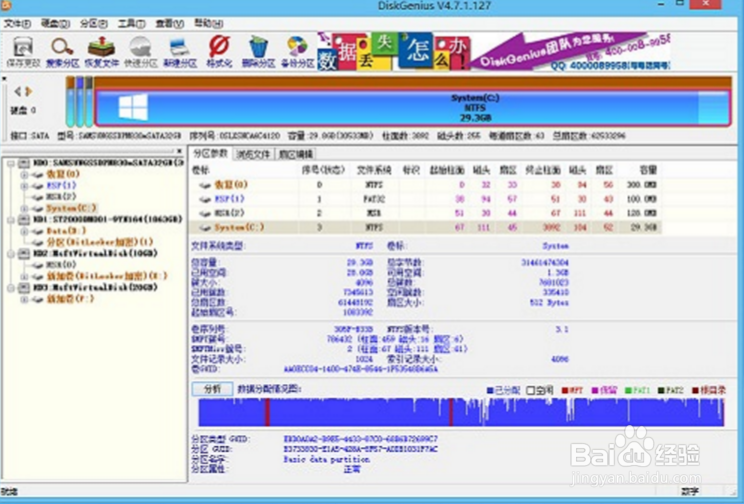This screenshot has height=504, width=744.
Task: Select 分区(BitLocker加密)(1) in the tree
Action: pos(100,242)
